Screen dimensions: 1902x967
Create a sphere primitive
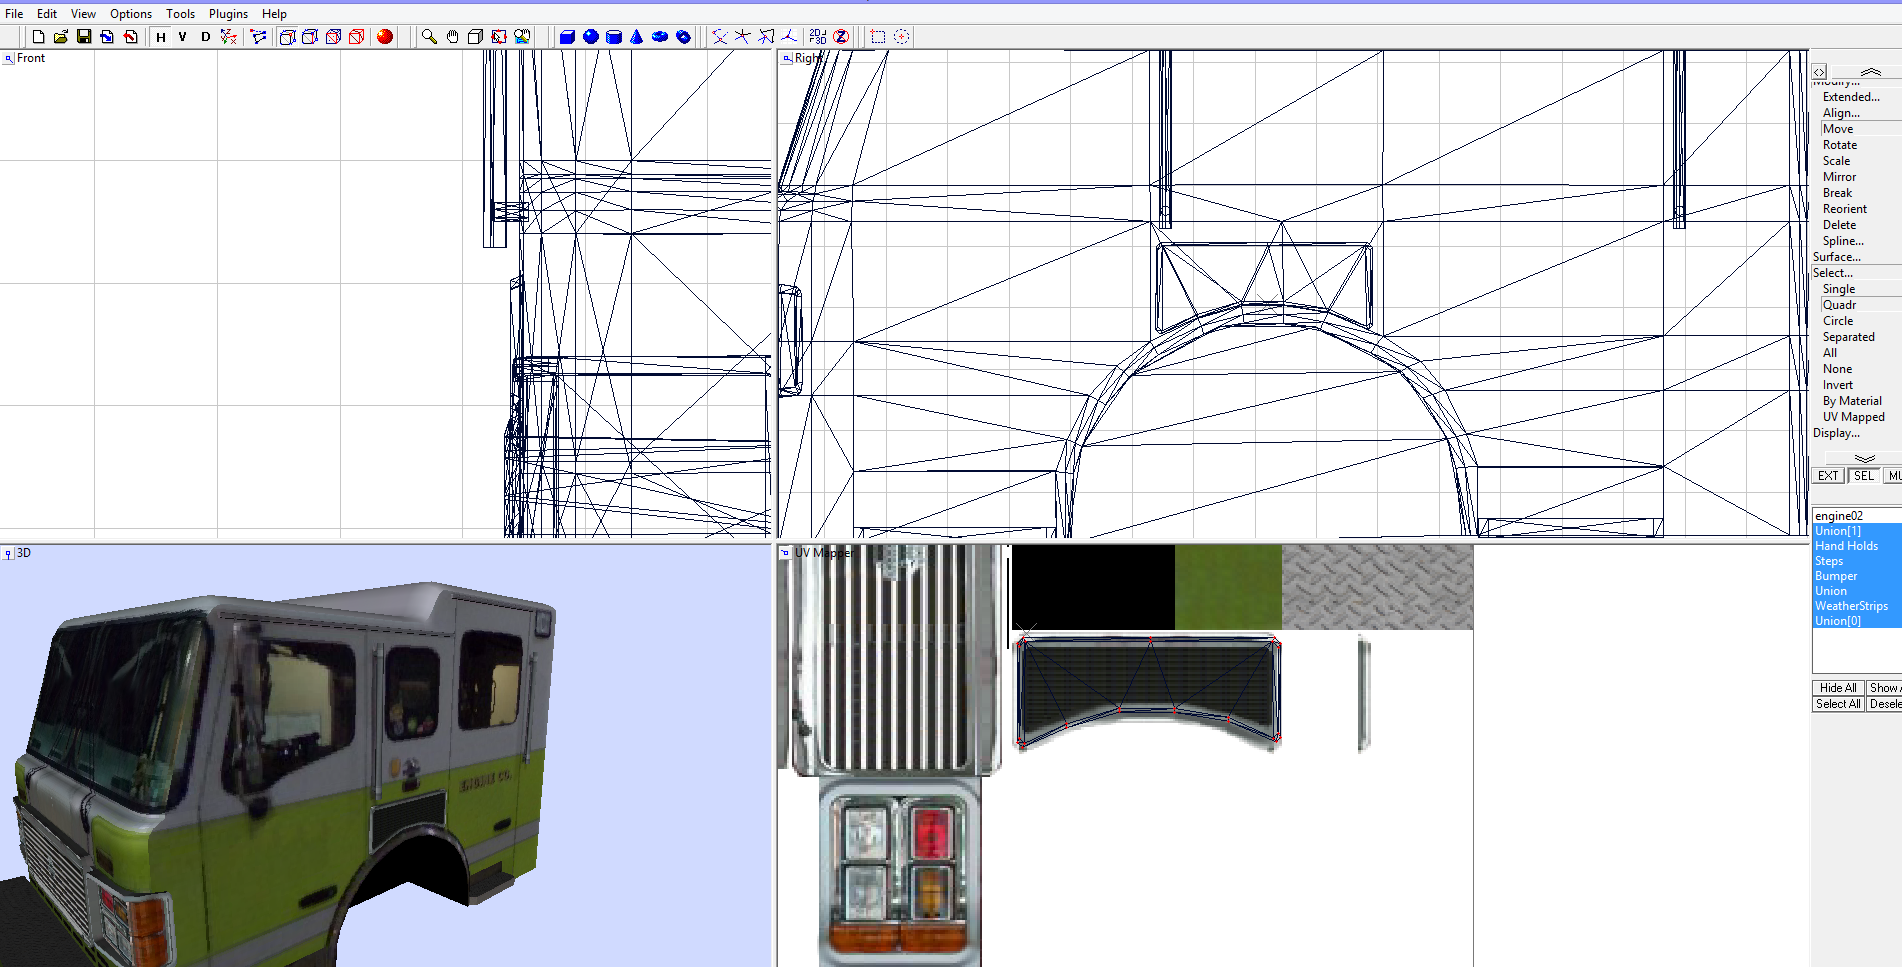click(x=589, y=36)
